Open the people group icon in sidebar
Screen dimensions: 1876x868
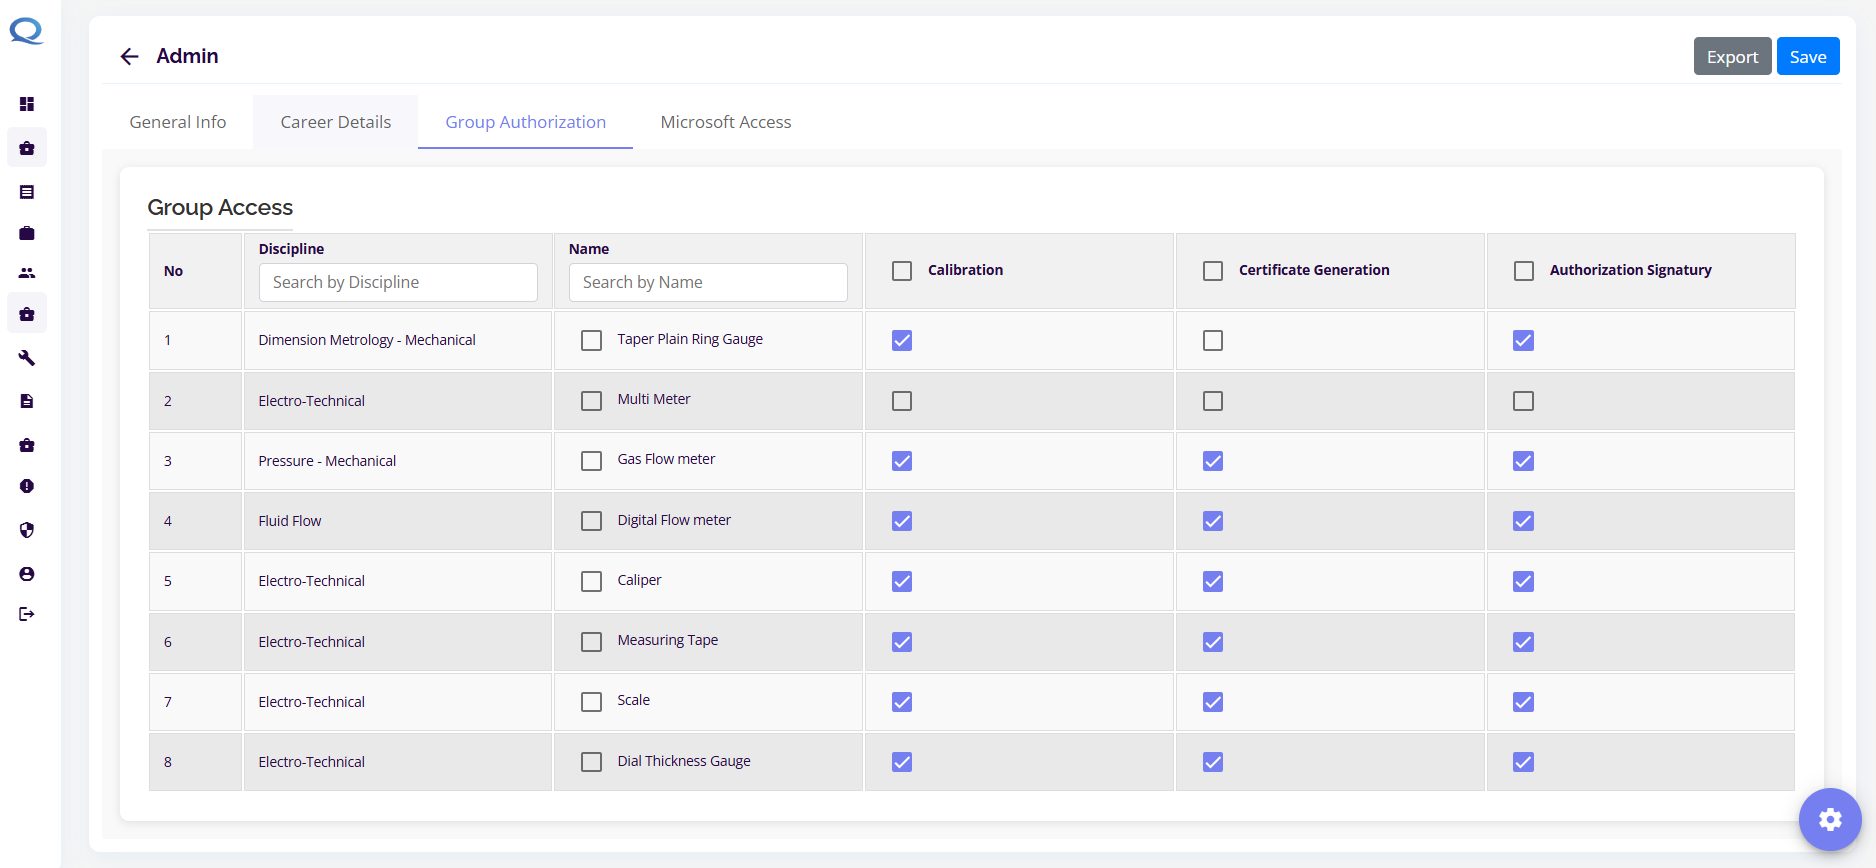pyautogui.click(x=27, y=273)
